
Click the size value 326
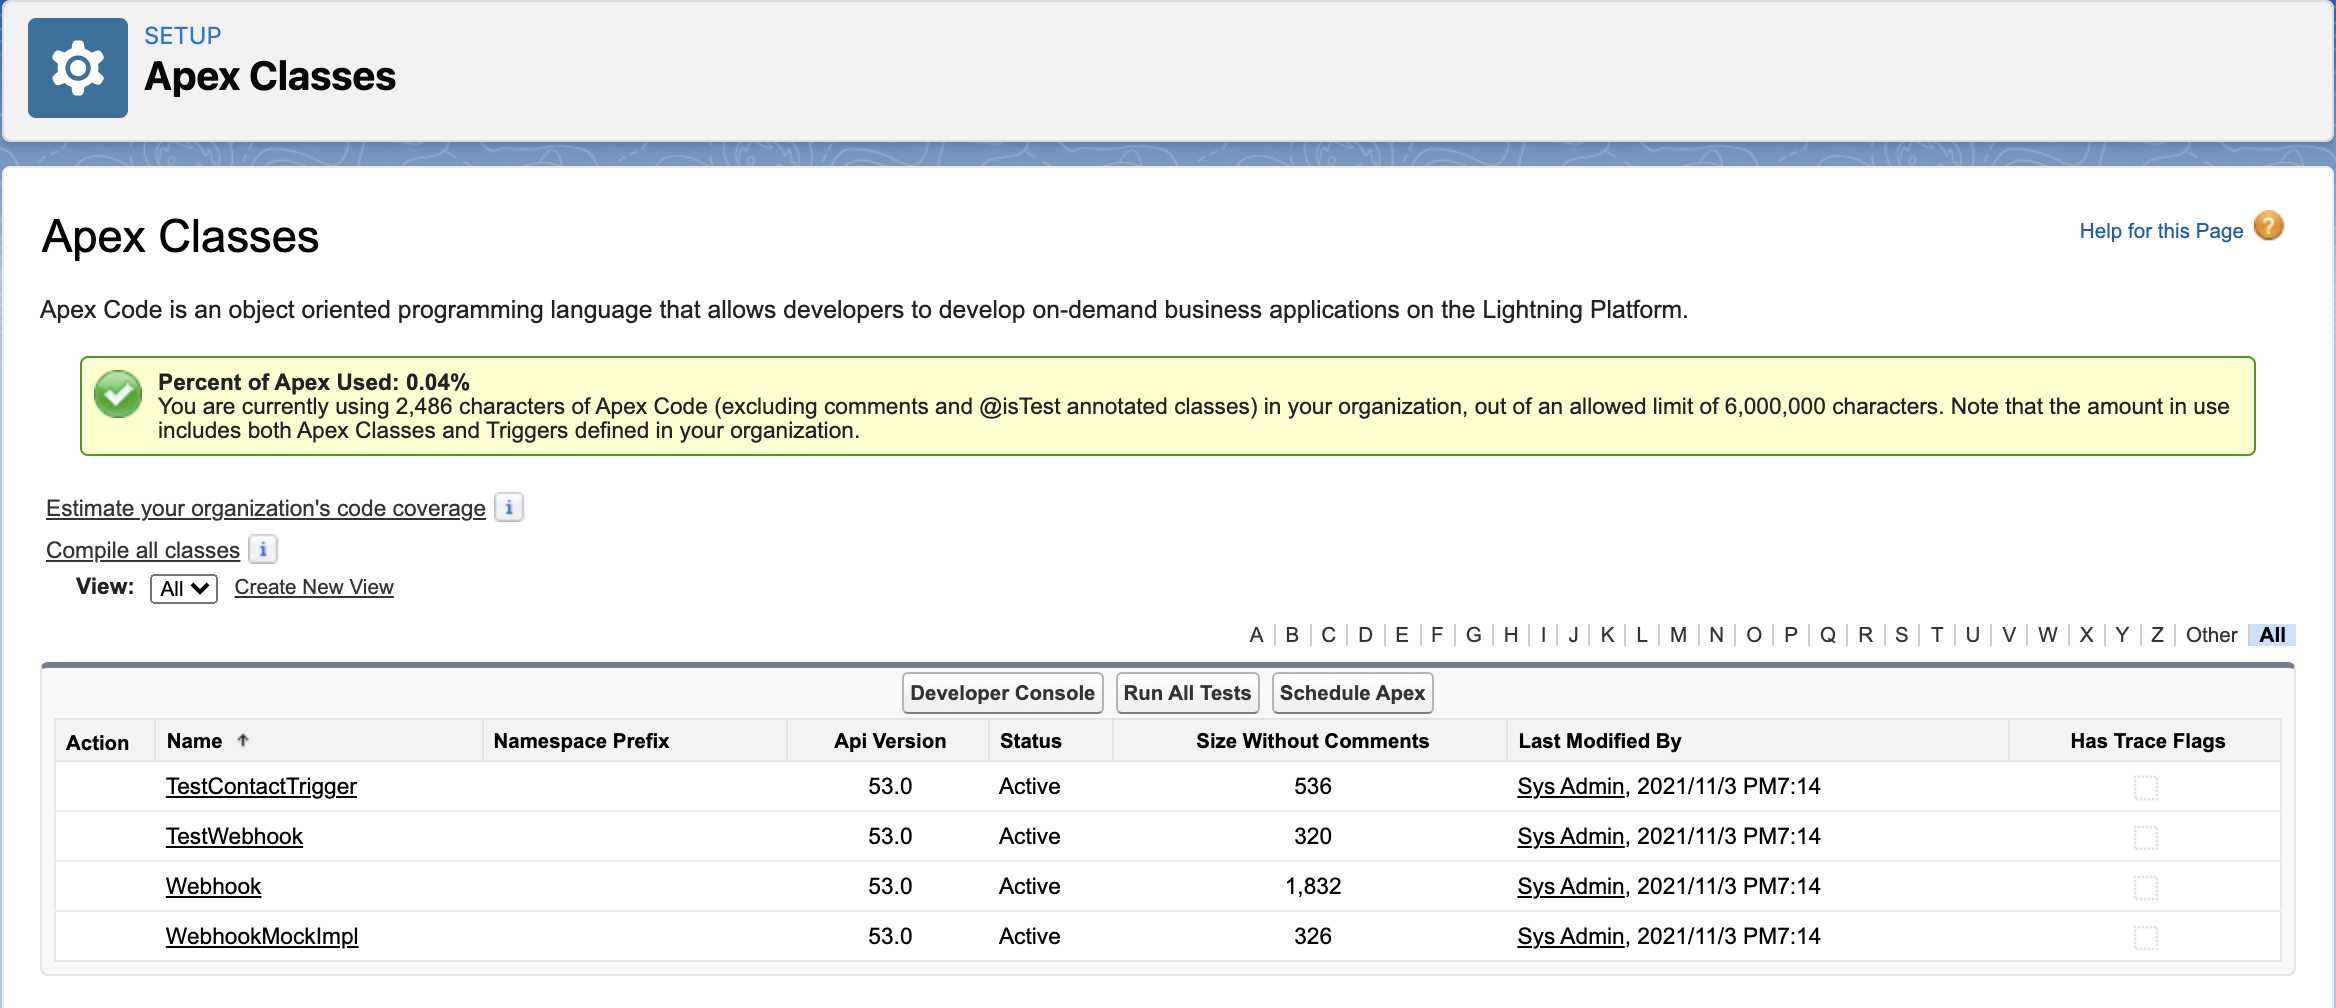coord(1313,936)
